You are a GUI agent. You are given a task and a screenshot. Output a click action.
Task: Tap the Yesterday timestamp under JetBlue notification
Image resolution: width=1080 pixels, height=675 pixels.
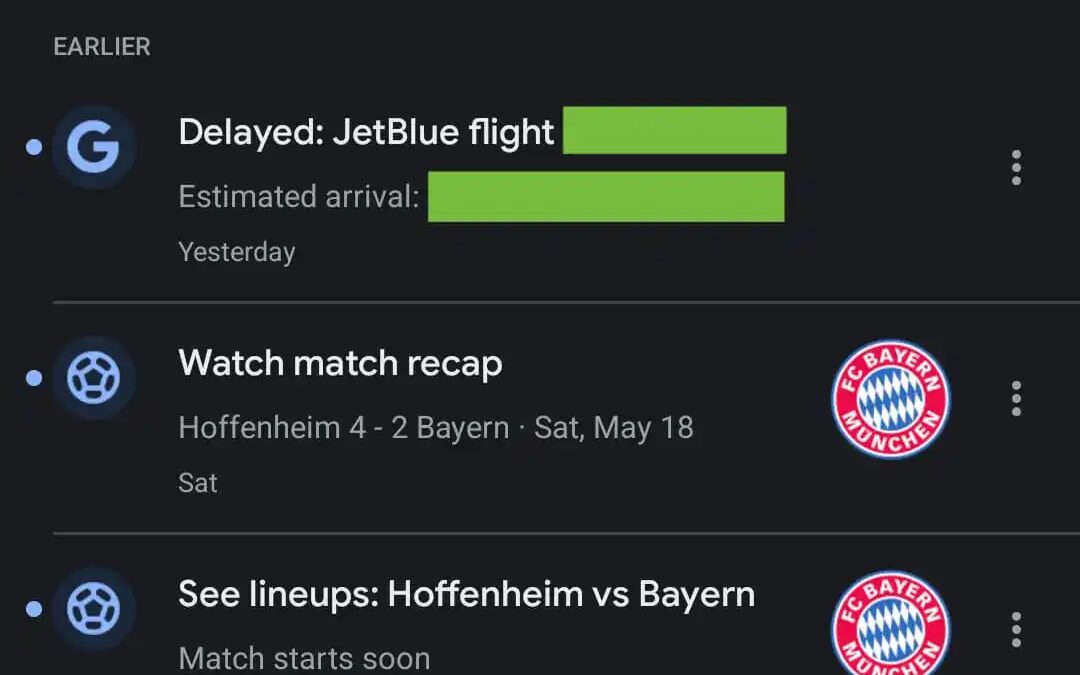[236, 252]
